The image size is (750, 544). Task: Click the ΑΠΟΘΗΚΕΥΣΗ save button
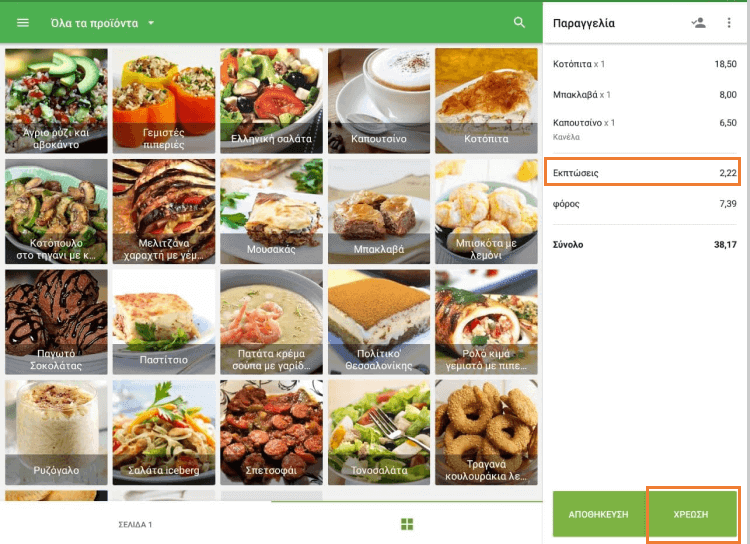pyautogui.click(x=598, y=514)
